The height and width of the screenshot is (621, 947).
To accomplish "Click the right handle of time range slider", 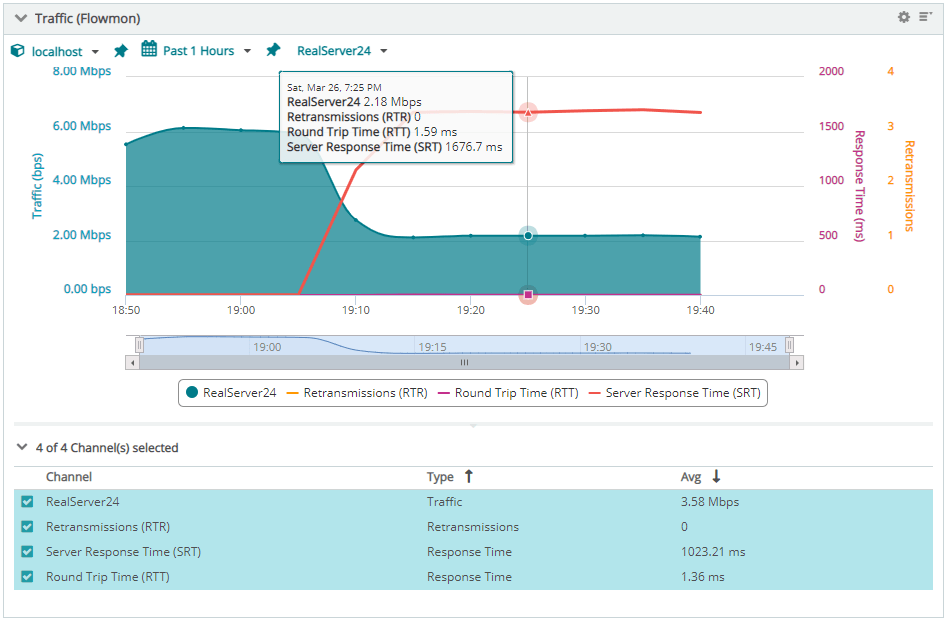I will pyautogui.click(x=789, y=345).
